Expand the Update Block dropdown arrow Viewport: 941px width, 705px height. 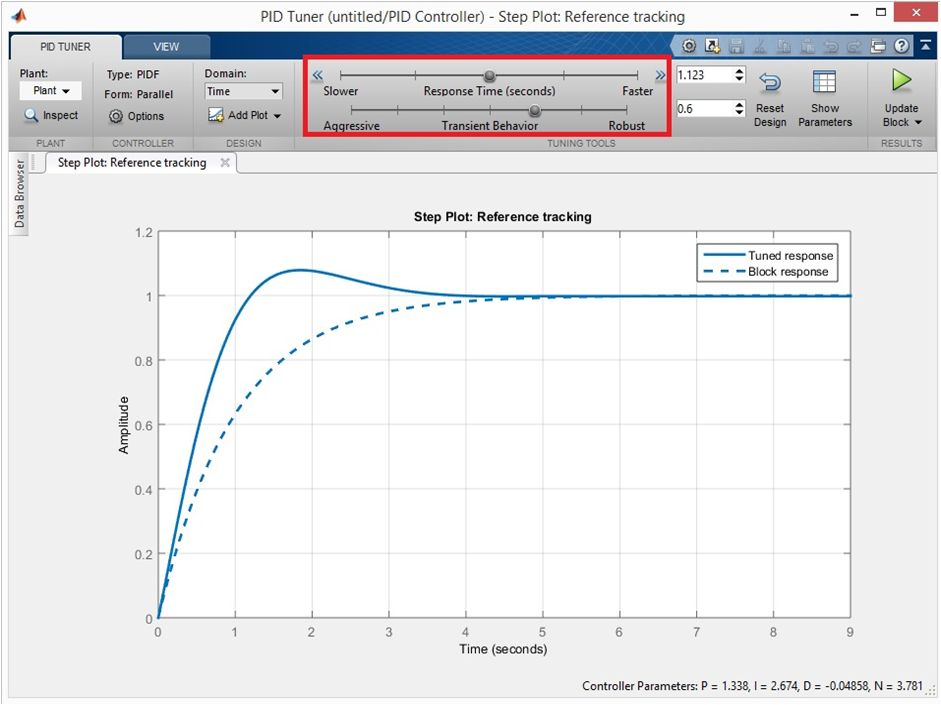[x=918, y=122]
